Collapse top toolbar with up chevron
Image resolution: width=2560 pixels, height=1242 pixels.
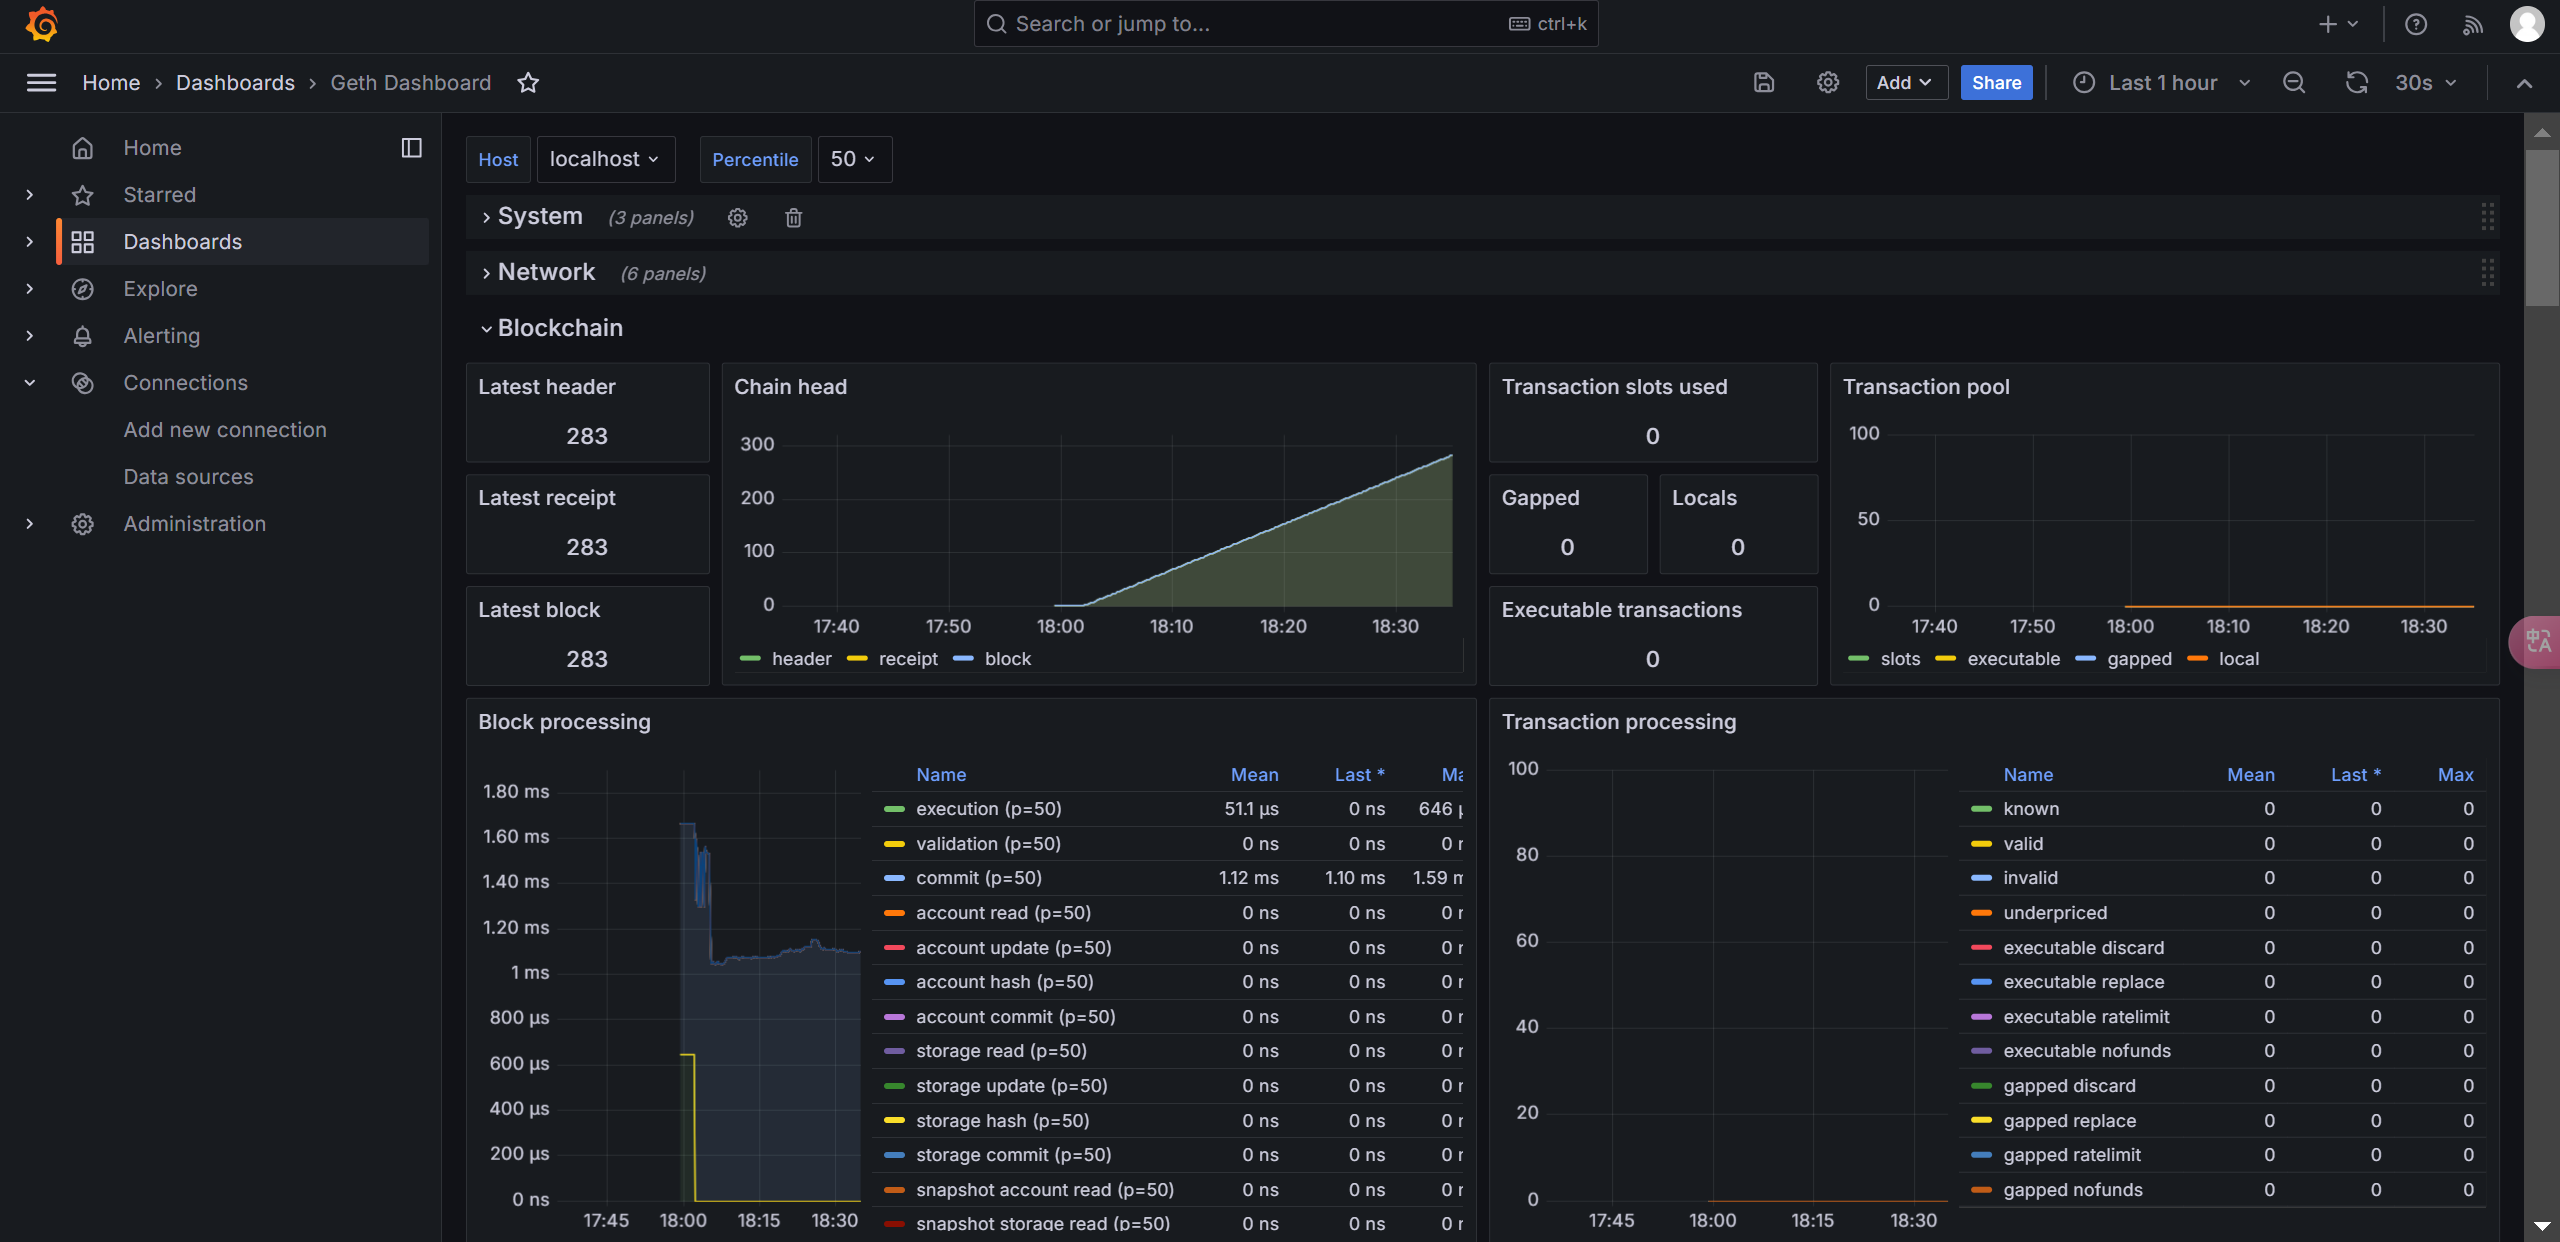tap(2524, 83)
